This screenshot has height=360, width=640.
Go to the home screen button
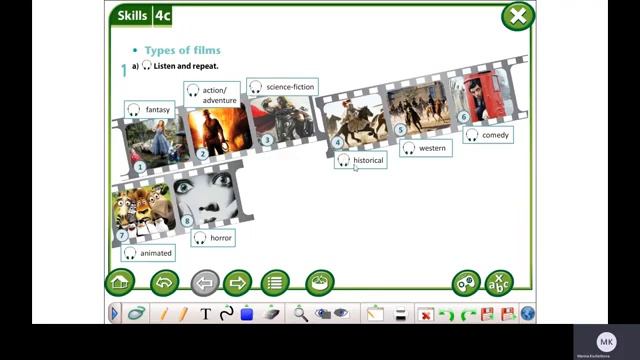point(120,282)
